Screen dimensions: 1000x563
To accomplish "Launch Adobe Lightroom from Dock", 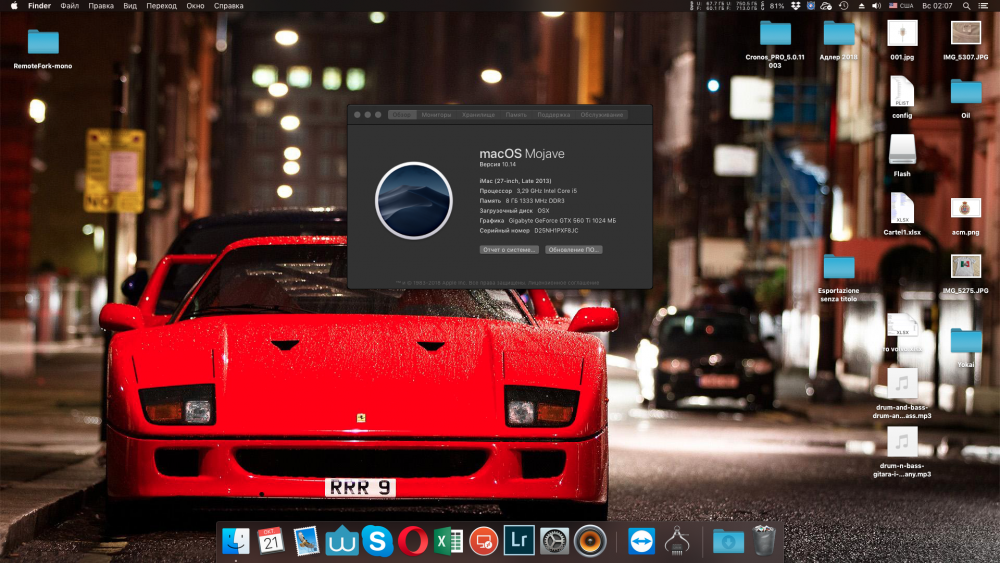I will tap(519, 541).
